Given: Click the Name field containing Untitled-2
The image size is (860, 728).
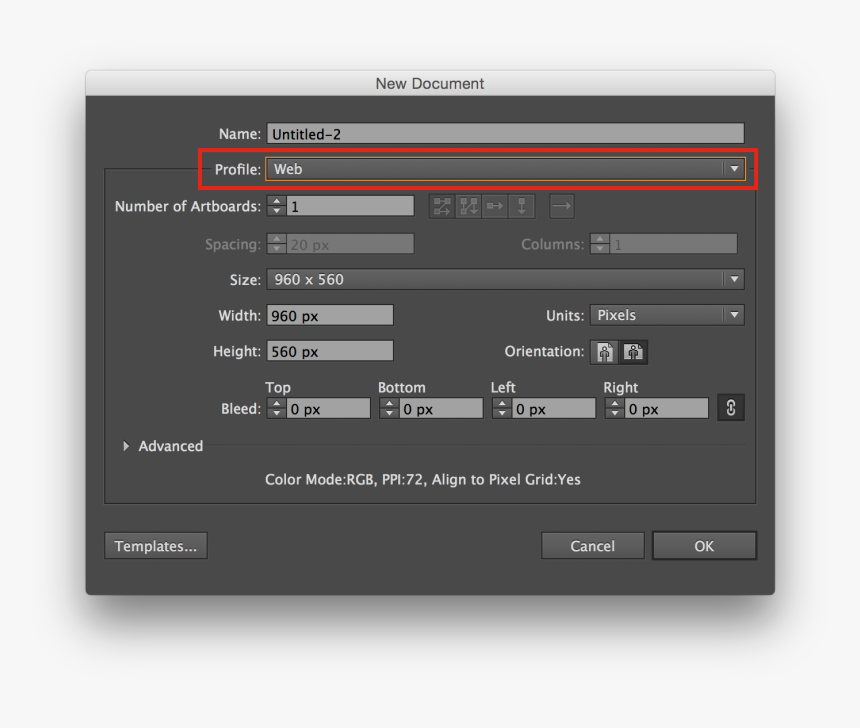Looking at the screenshot, I should click(505, 134).
